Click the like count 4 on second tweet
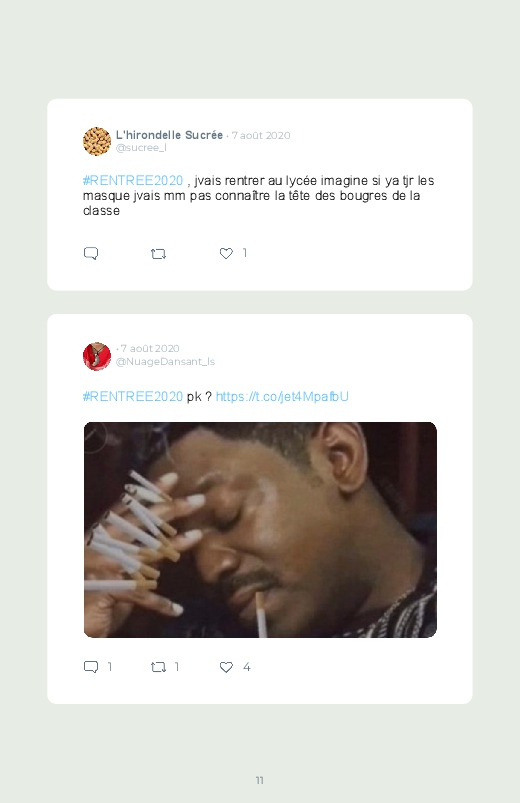520x803 pixels. pyautogui.click(x=246, y=667)
